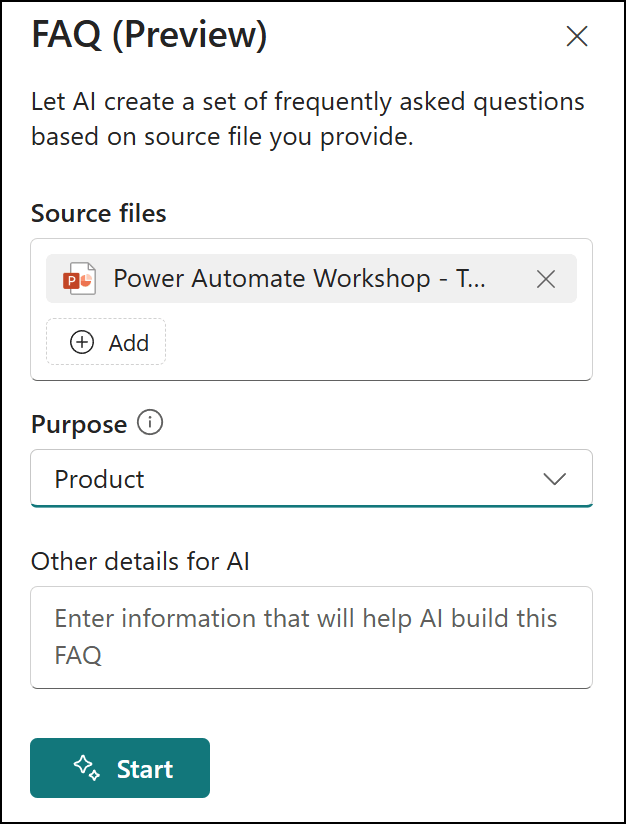Remove the Power Automate Workshop source file
Image resolution: width=626 pixels, height=824 pixels.
pyautogui.click(x=546, y=279)
